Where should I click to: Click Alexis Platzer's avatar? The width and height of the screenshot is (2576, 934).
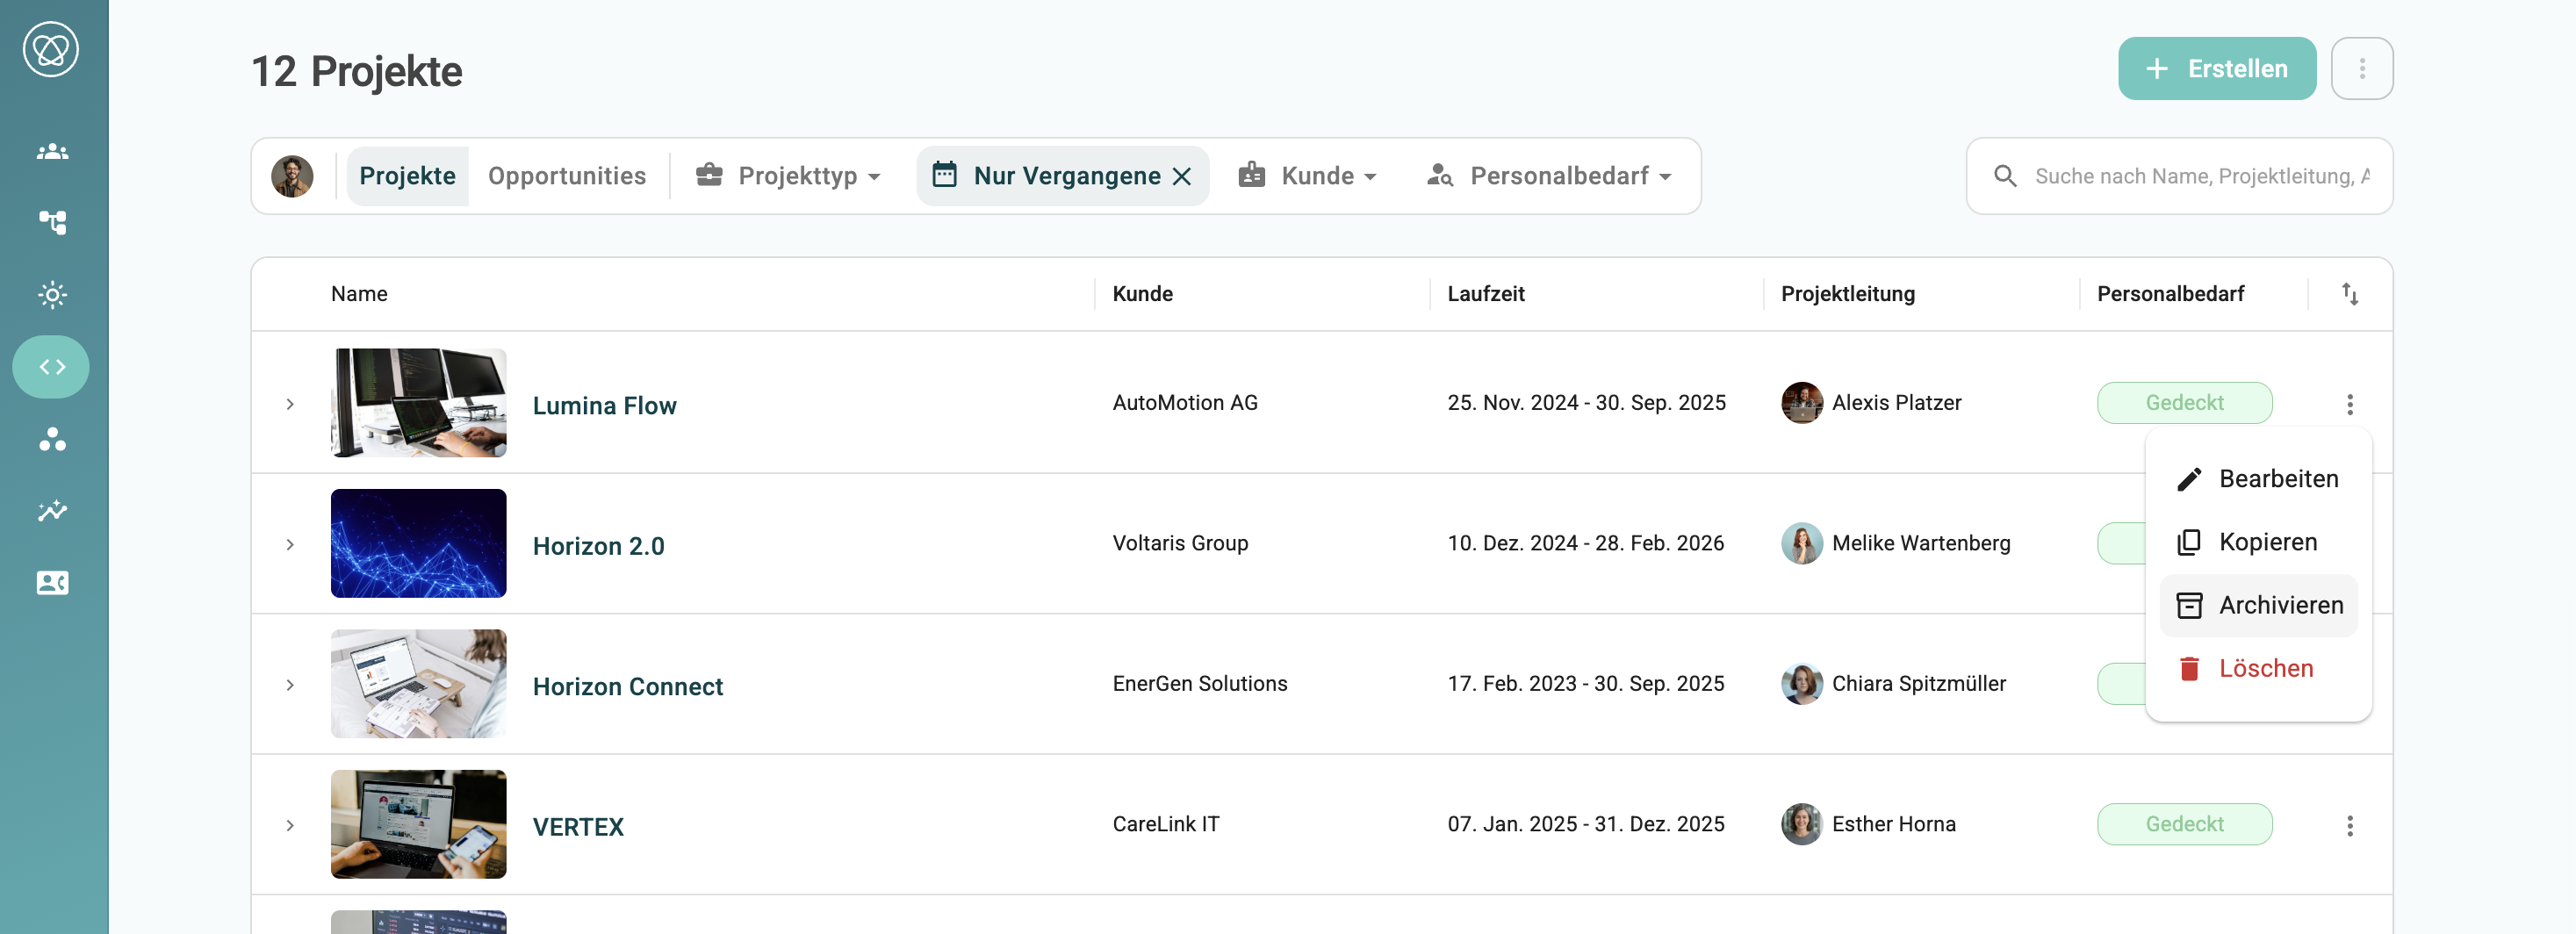(x=1802, y=403)
